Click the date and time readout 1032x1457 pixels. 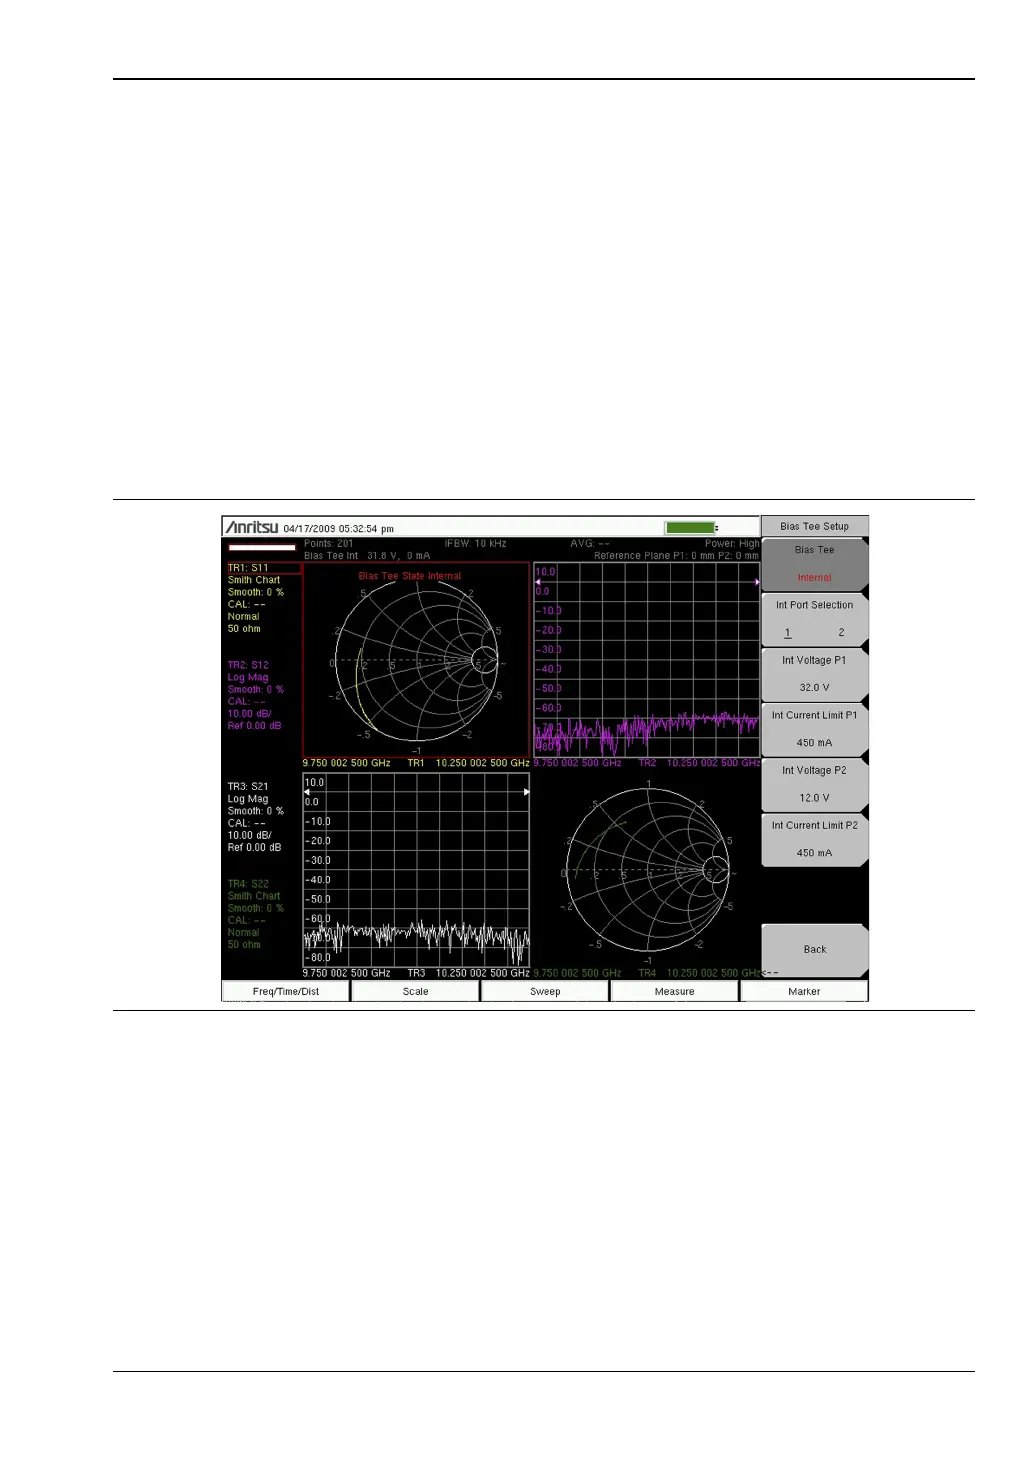[x=339, y=529]
